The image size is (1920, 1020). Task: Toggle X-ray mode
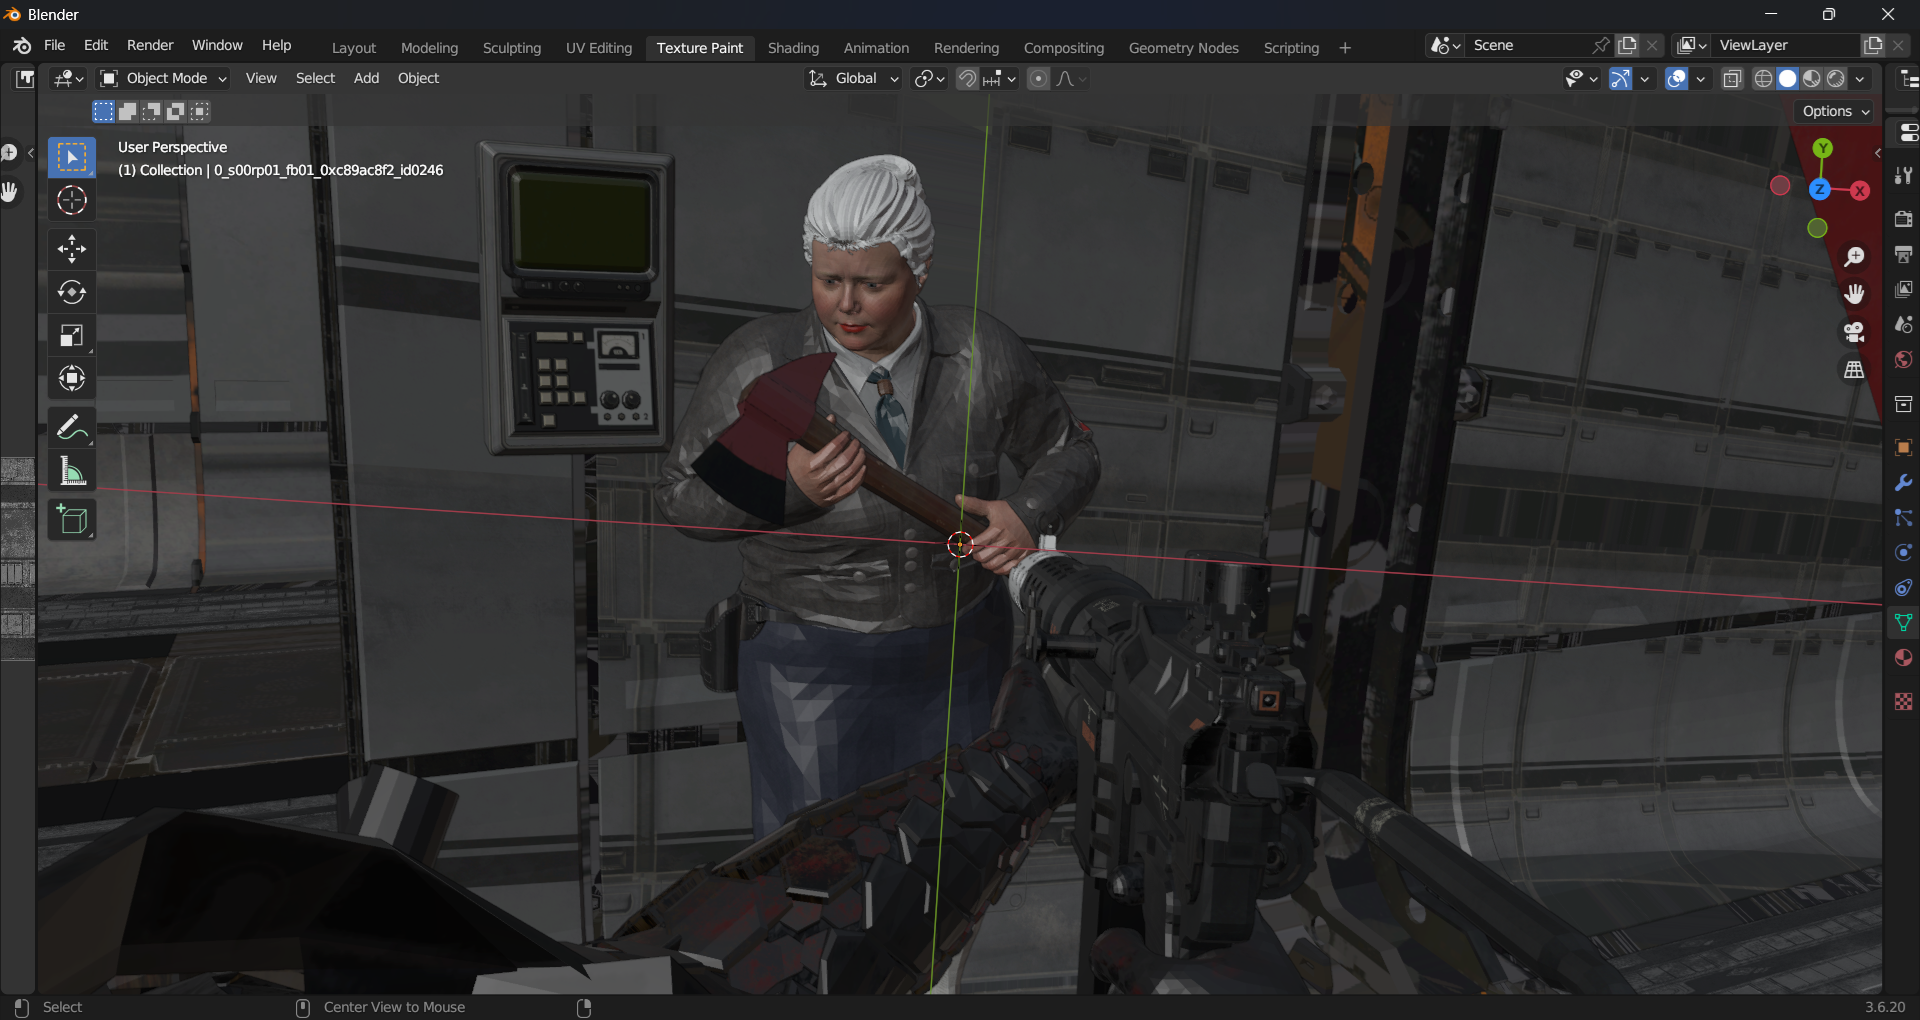1733,79
